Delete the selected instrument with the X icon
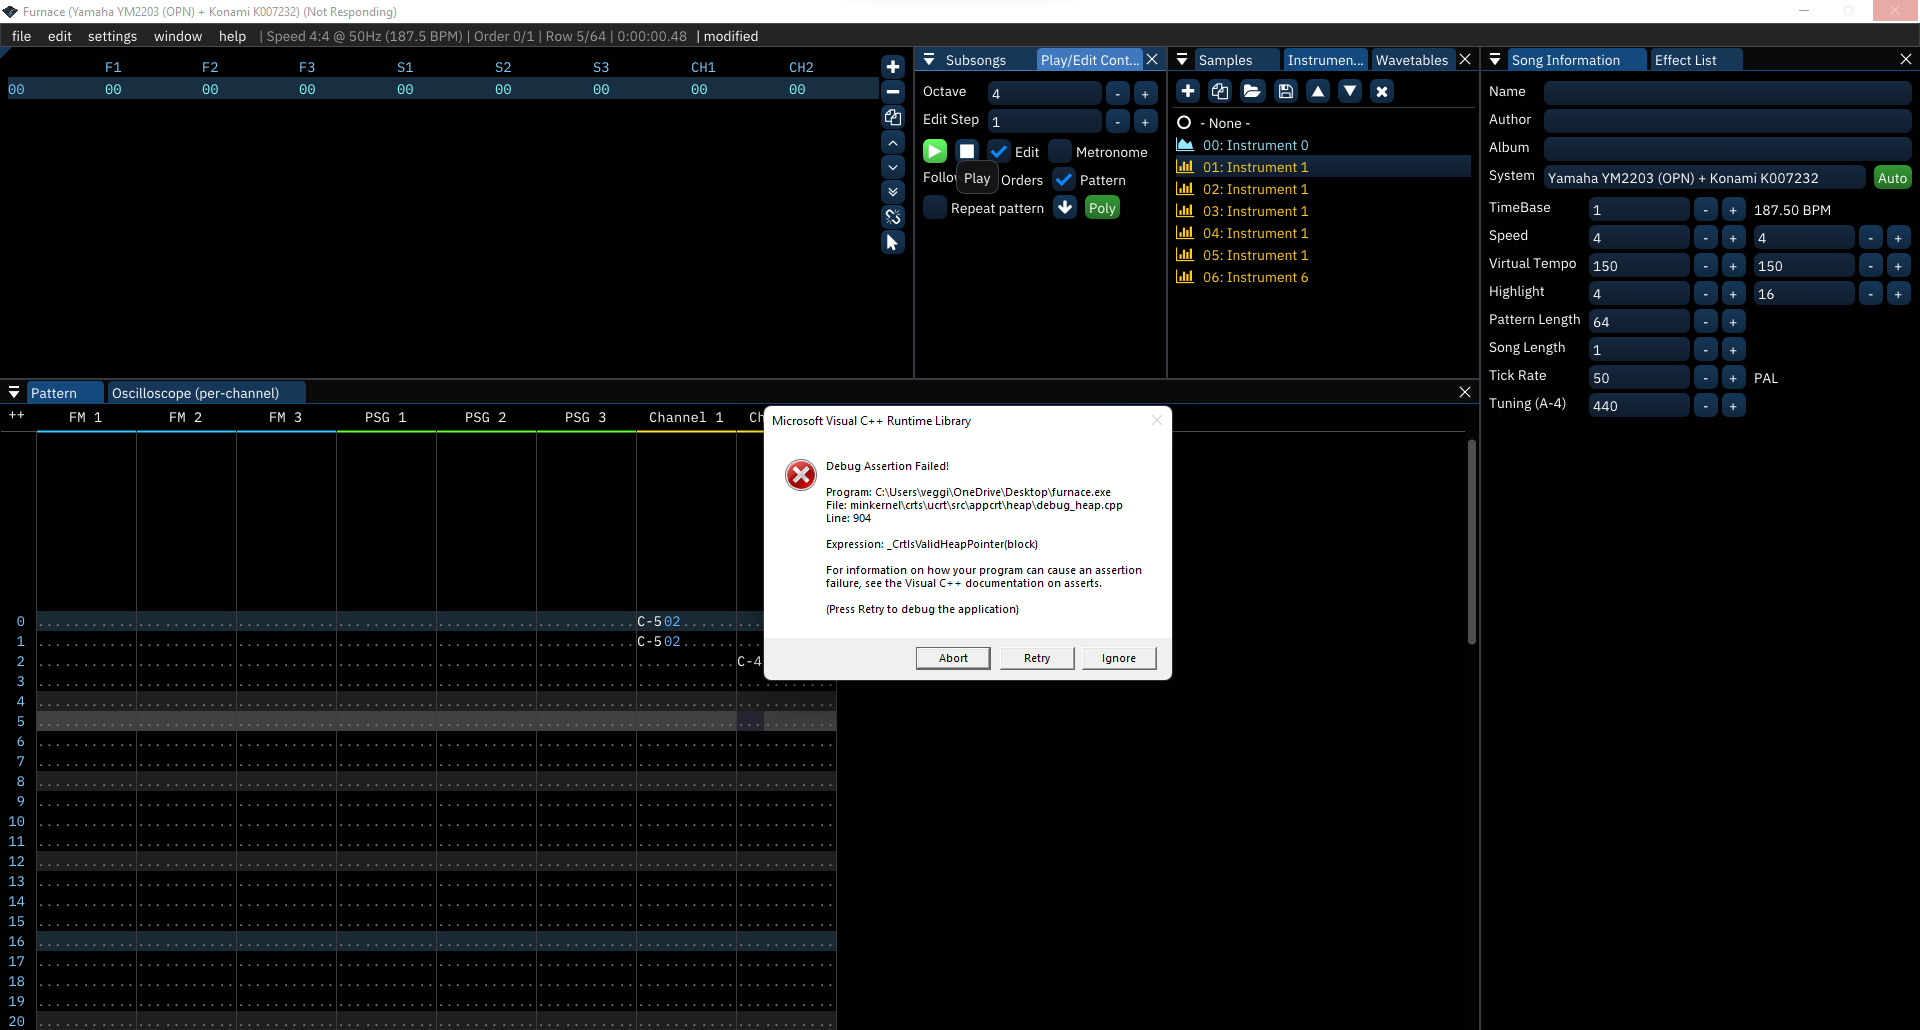 coord(1382,91)
